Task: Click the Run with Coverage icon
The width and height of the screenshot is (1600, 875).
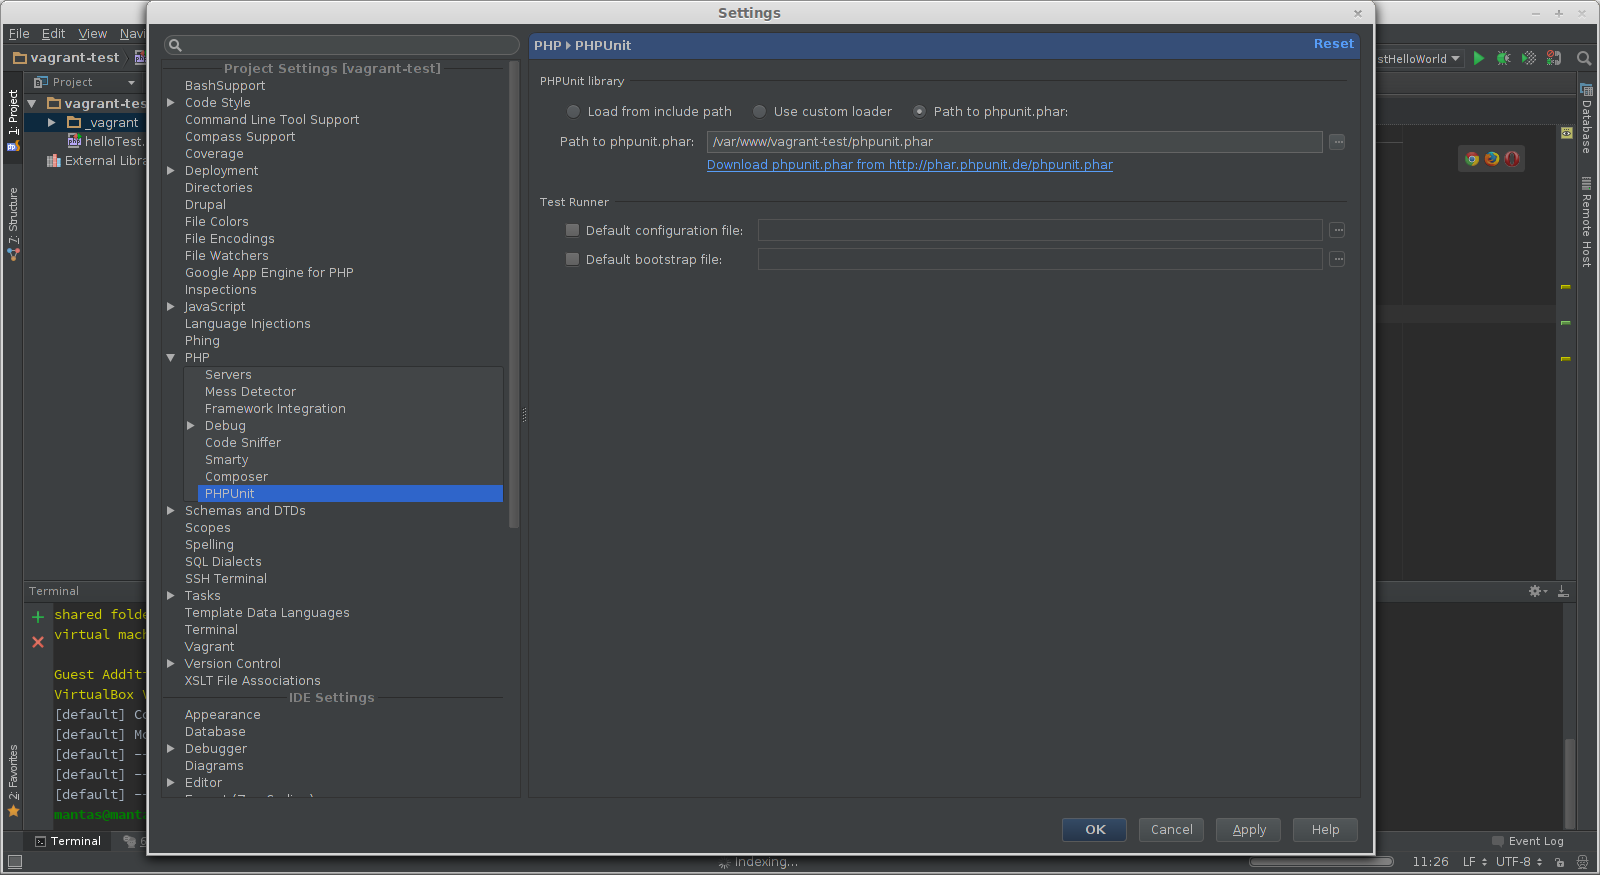Action: (1528, 59)
